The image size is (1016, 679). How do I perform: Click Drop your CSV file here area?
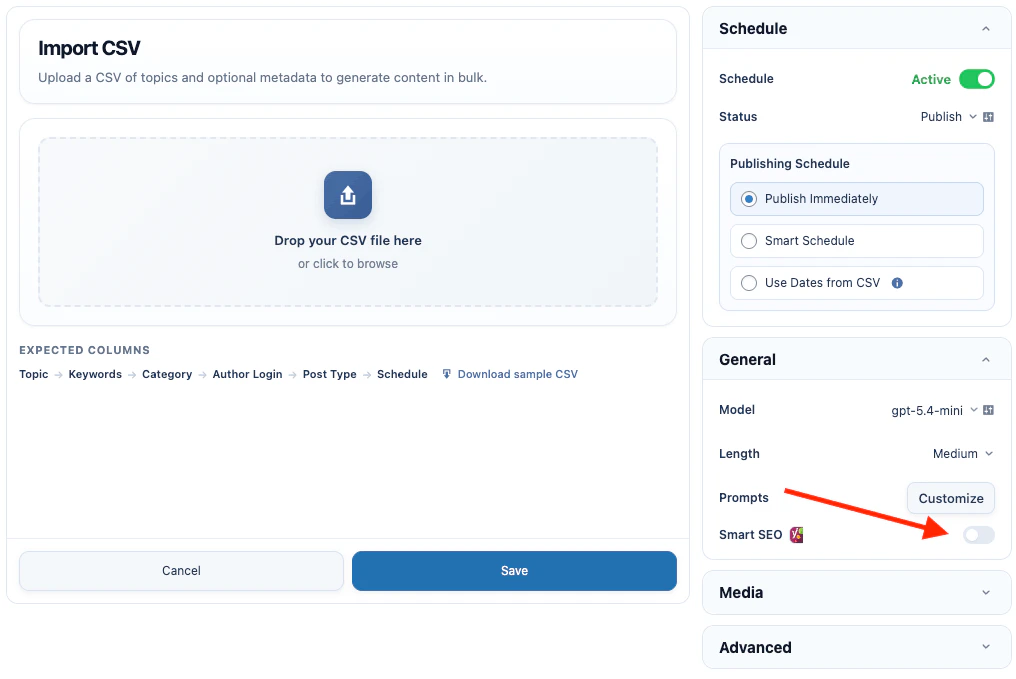(348, 222)
